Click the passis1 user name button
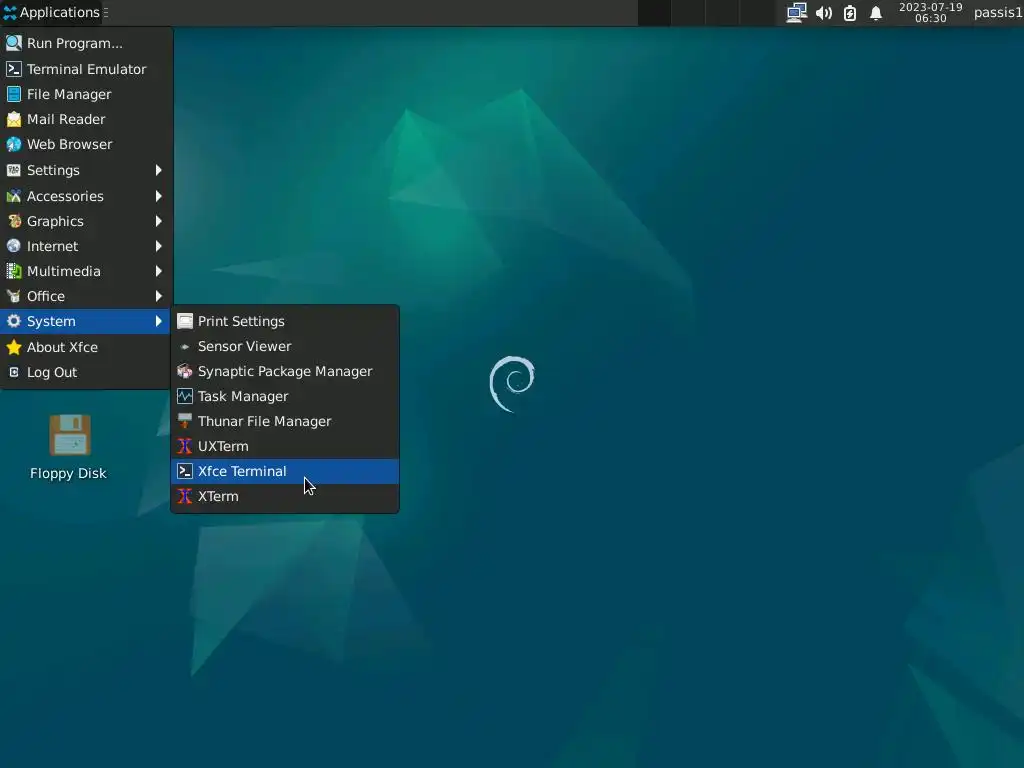The image size is (1024, 768). coord(998,12)
